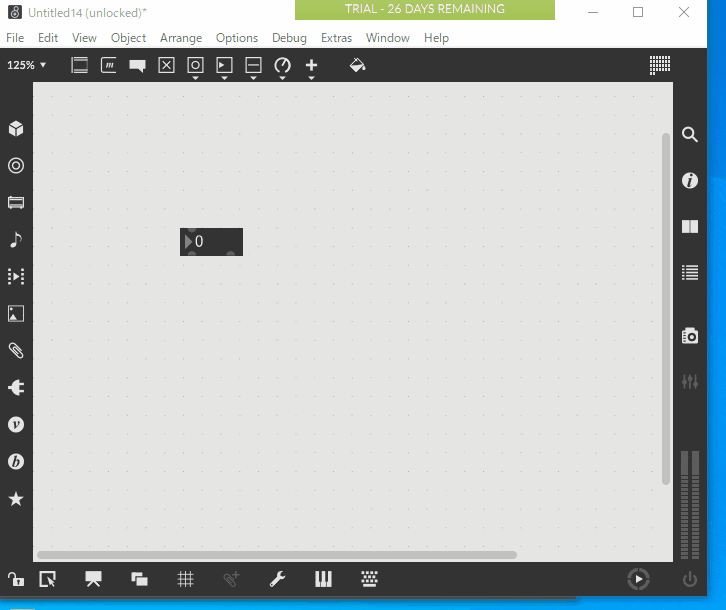
Task: Open the View menu
Action: point(84,38)
